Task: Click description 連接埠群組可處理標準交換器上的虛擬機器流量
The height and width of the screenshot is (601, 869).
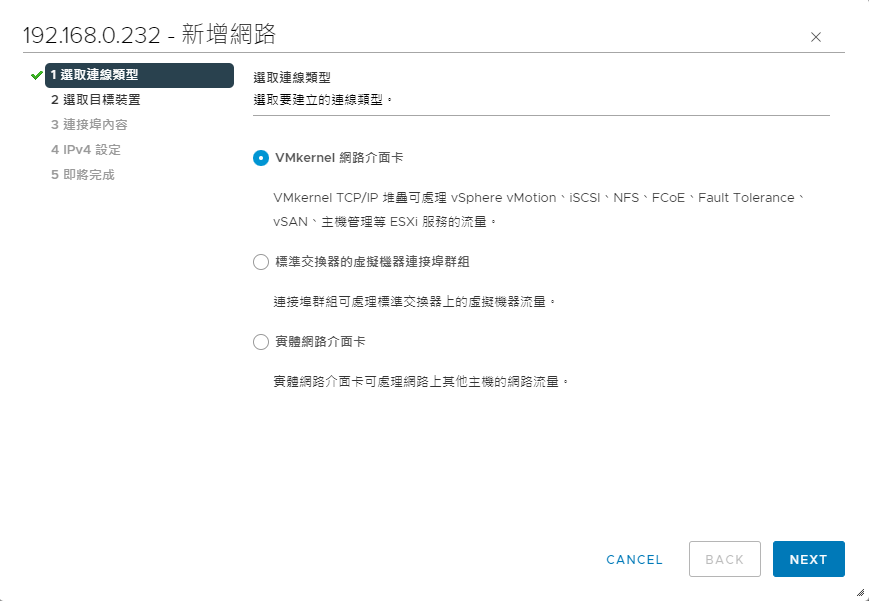Action: click(415, 302)
